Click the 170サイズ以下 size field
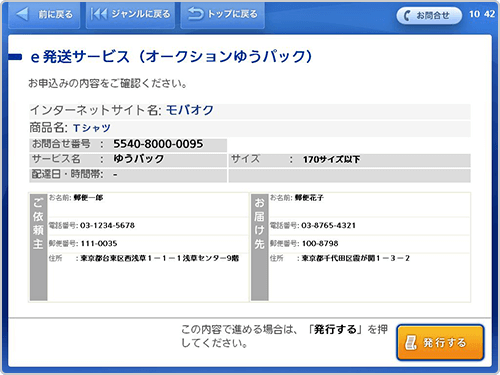This screenshot has width=500, height=375. coord(331,160)
